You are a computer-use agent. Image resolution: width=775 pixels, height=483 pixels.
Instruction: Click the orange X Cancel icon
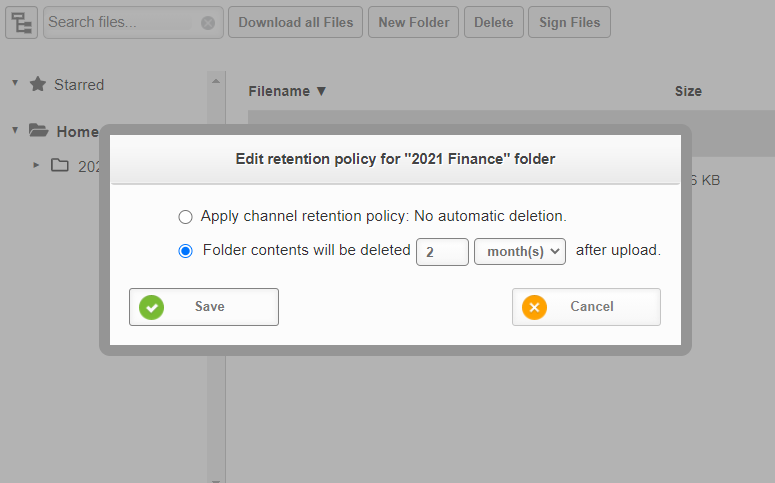point(534,307)
